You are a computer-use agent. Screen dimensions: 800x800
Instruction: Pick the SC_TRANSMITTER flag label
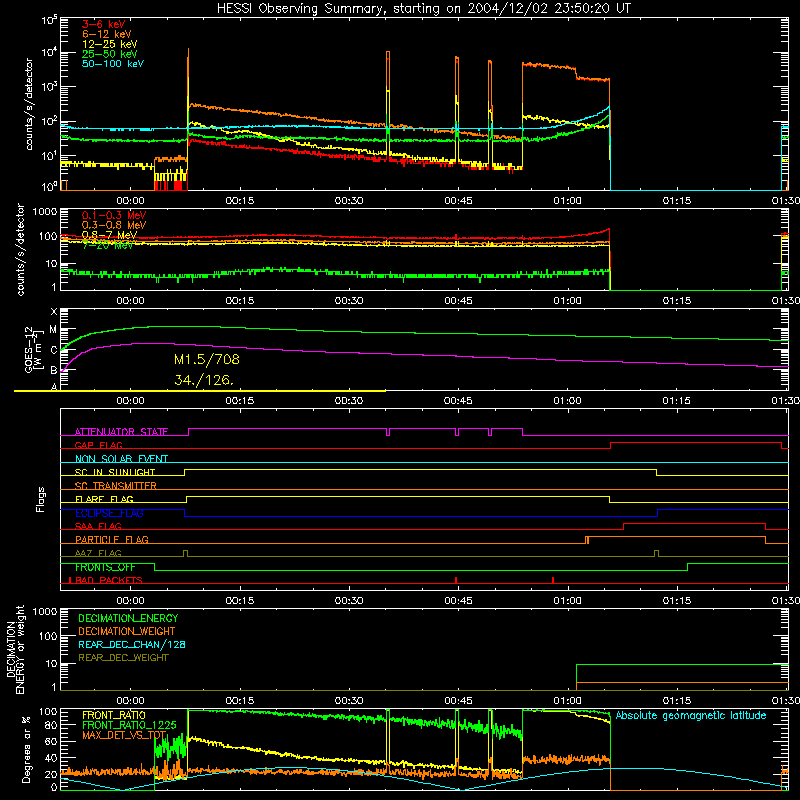click(116, 486)
